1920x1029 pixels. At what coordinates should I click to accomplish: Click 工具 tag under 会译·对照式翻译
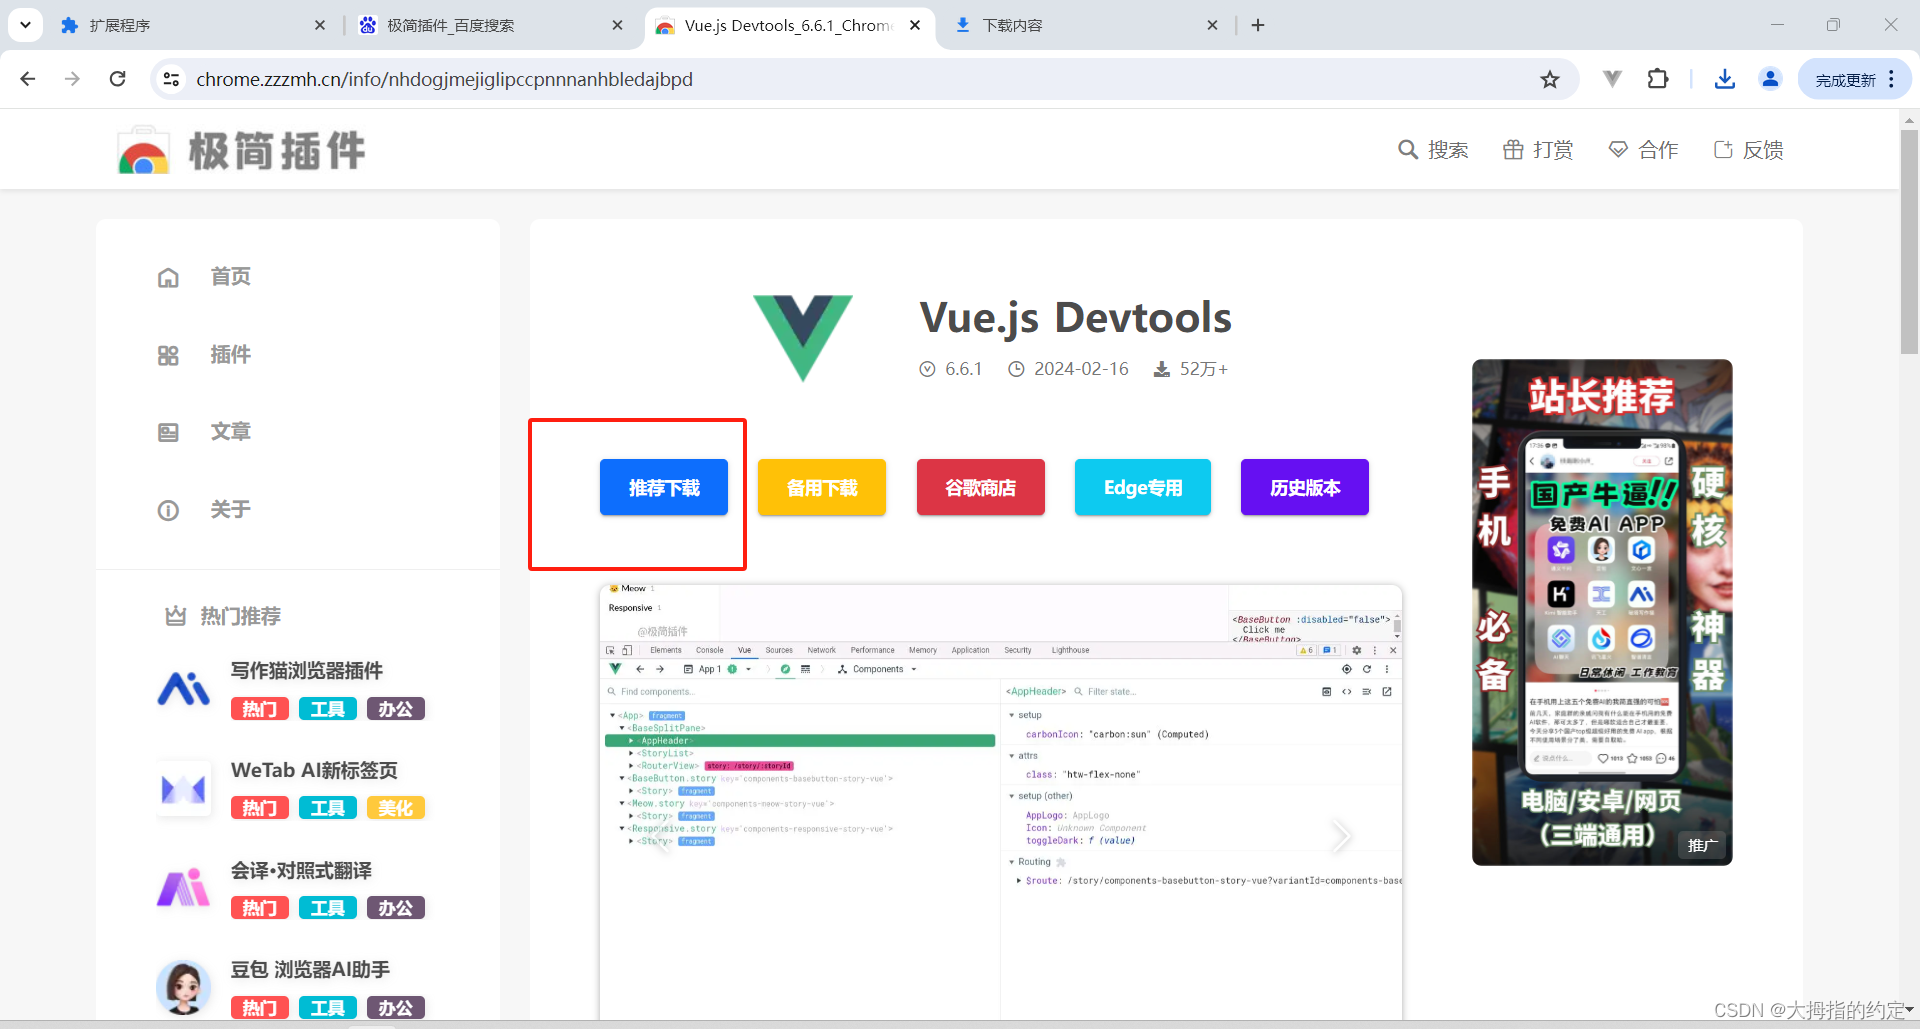[x=328, y=908]
